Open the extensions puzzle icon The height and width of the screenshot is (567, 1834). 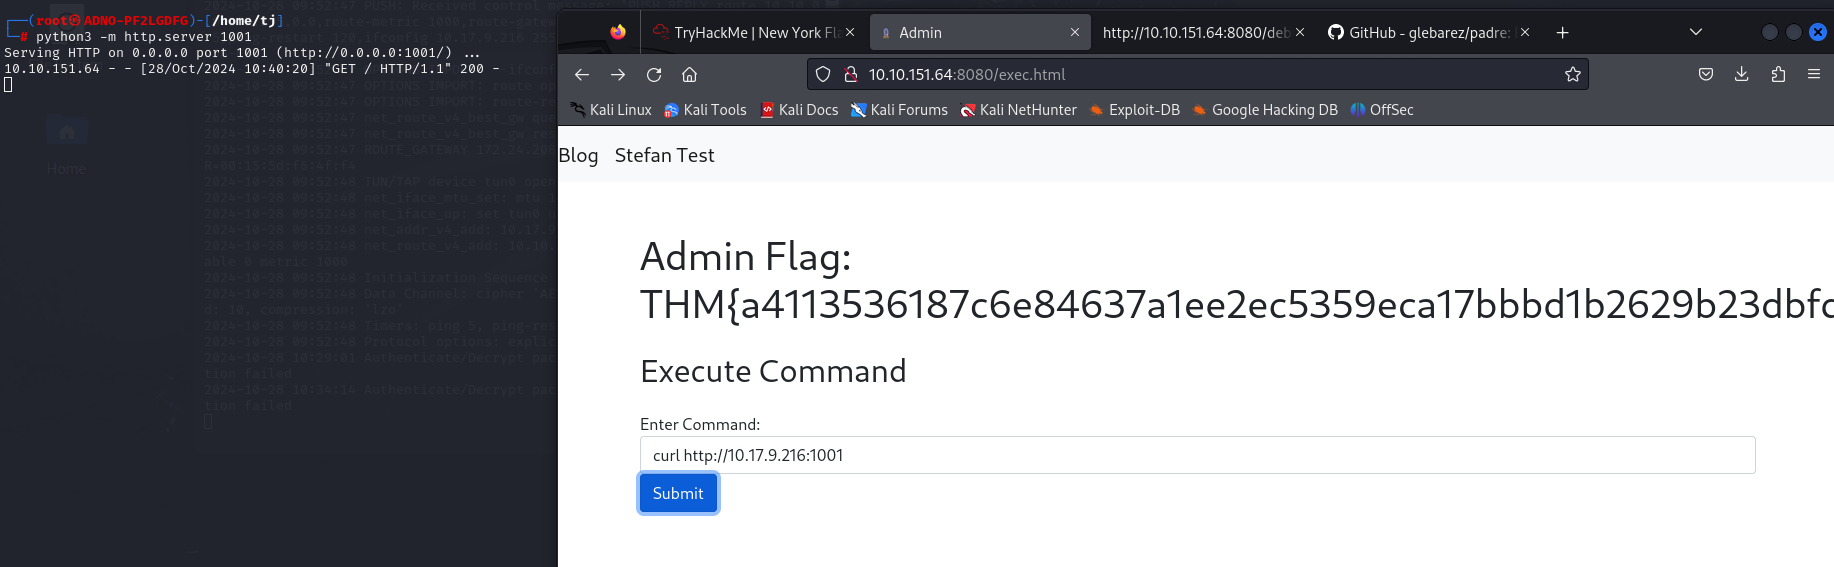[x=1778, y=74]
